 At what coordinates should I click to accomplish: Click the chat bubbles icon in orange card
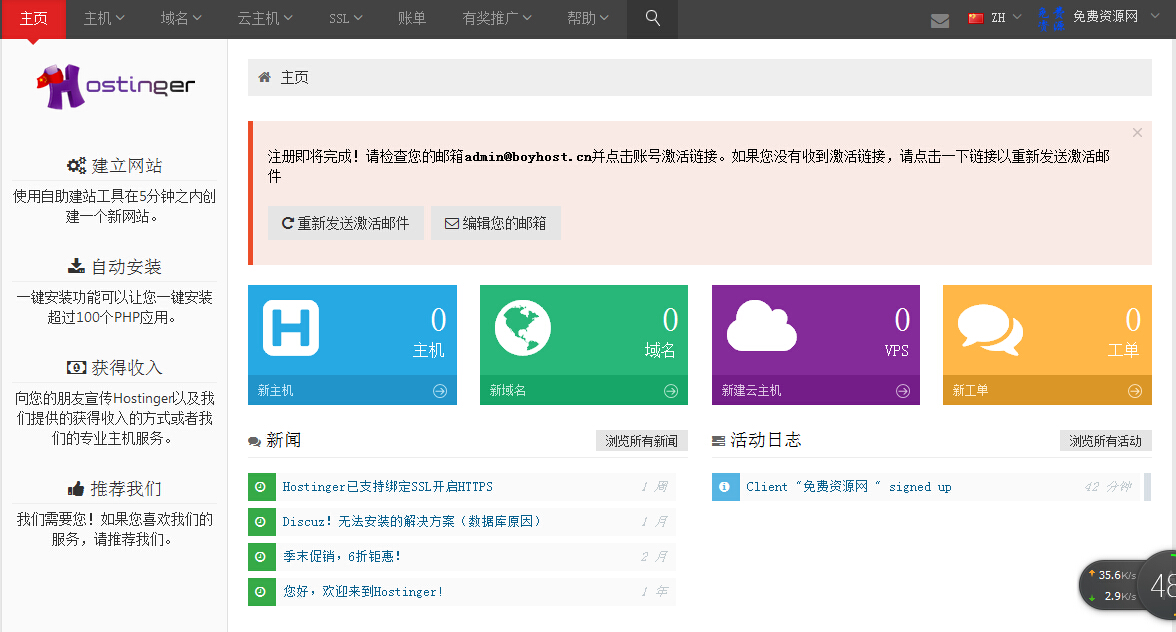(991, 329)
